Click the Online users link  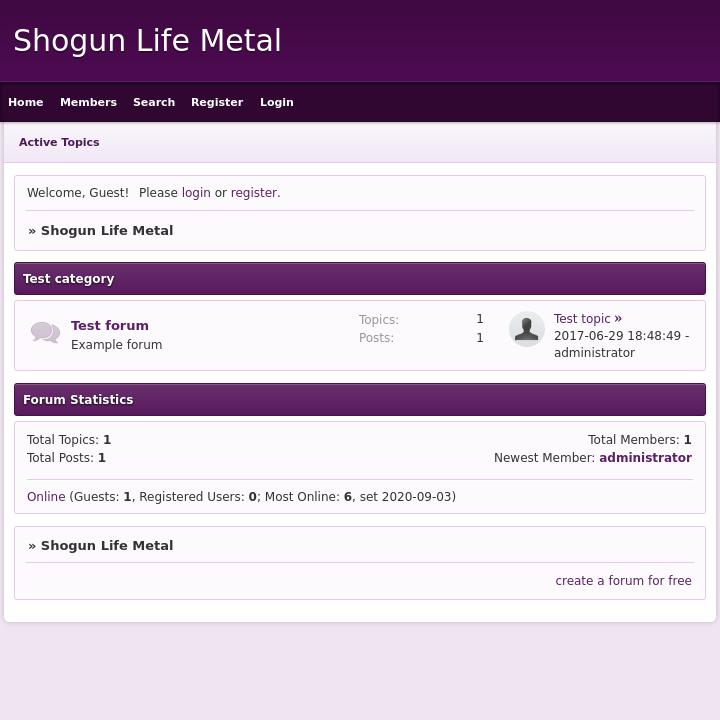pos(46,497)
